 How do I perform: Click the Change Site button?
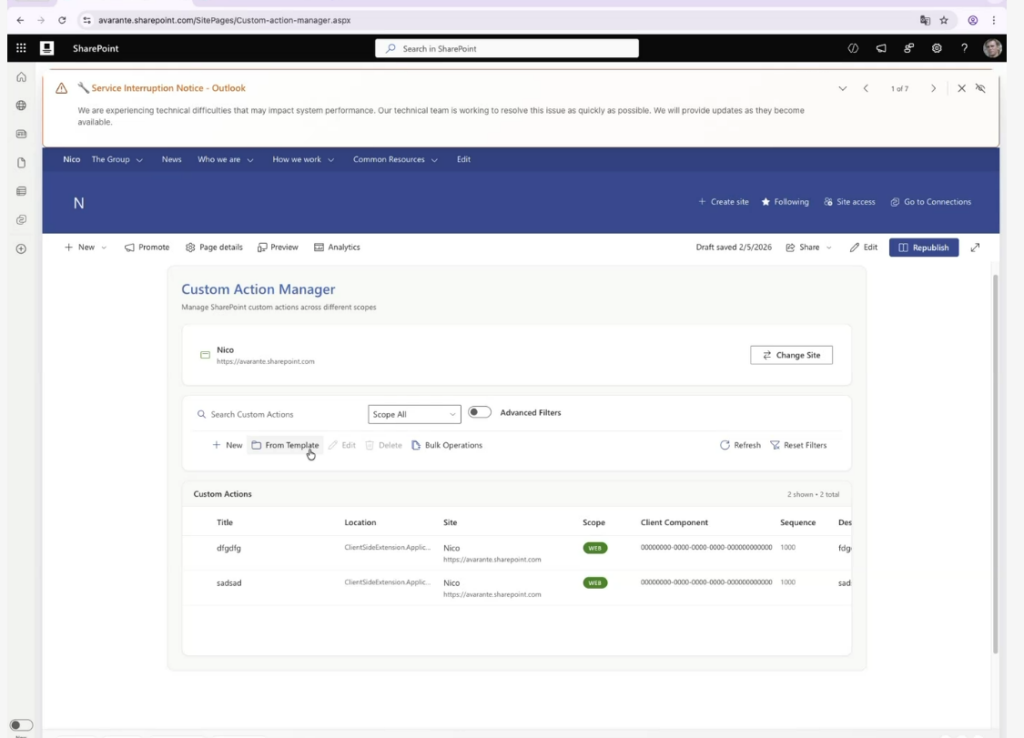coord(791,355)
